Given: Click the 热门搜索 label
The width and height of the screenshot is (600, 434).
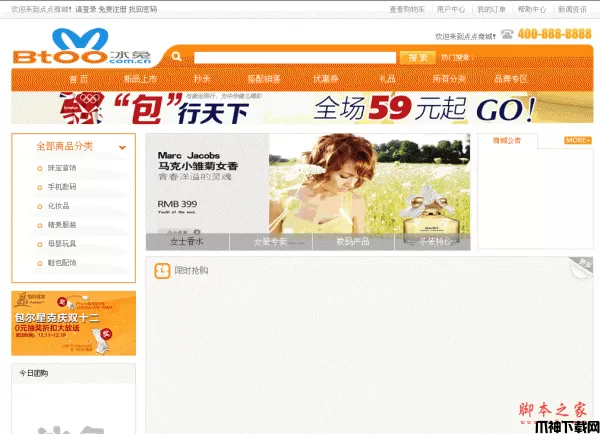Looking at the screenshot, I should coord(457,58).
